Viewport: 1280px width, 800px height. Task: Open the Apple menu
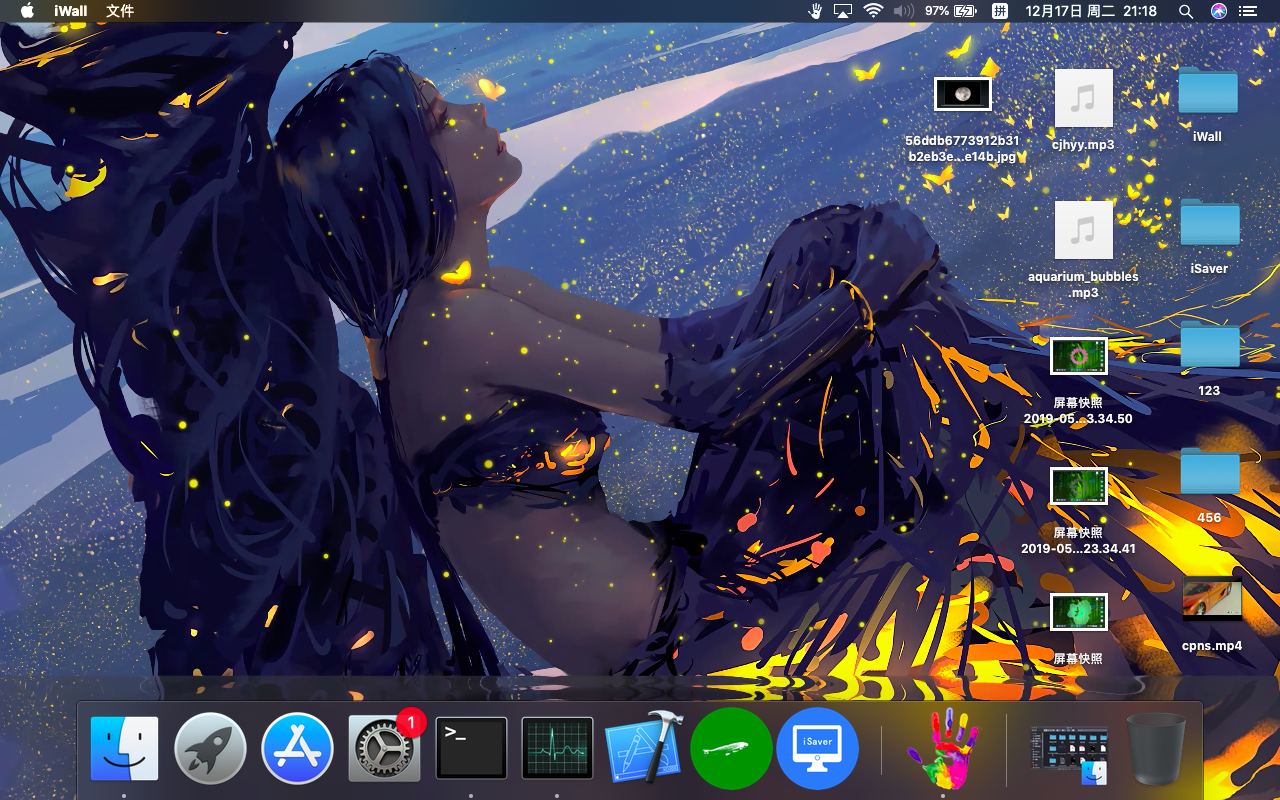coord(27,11)
